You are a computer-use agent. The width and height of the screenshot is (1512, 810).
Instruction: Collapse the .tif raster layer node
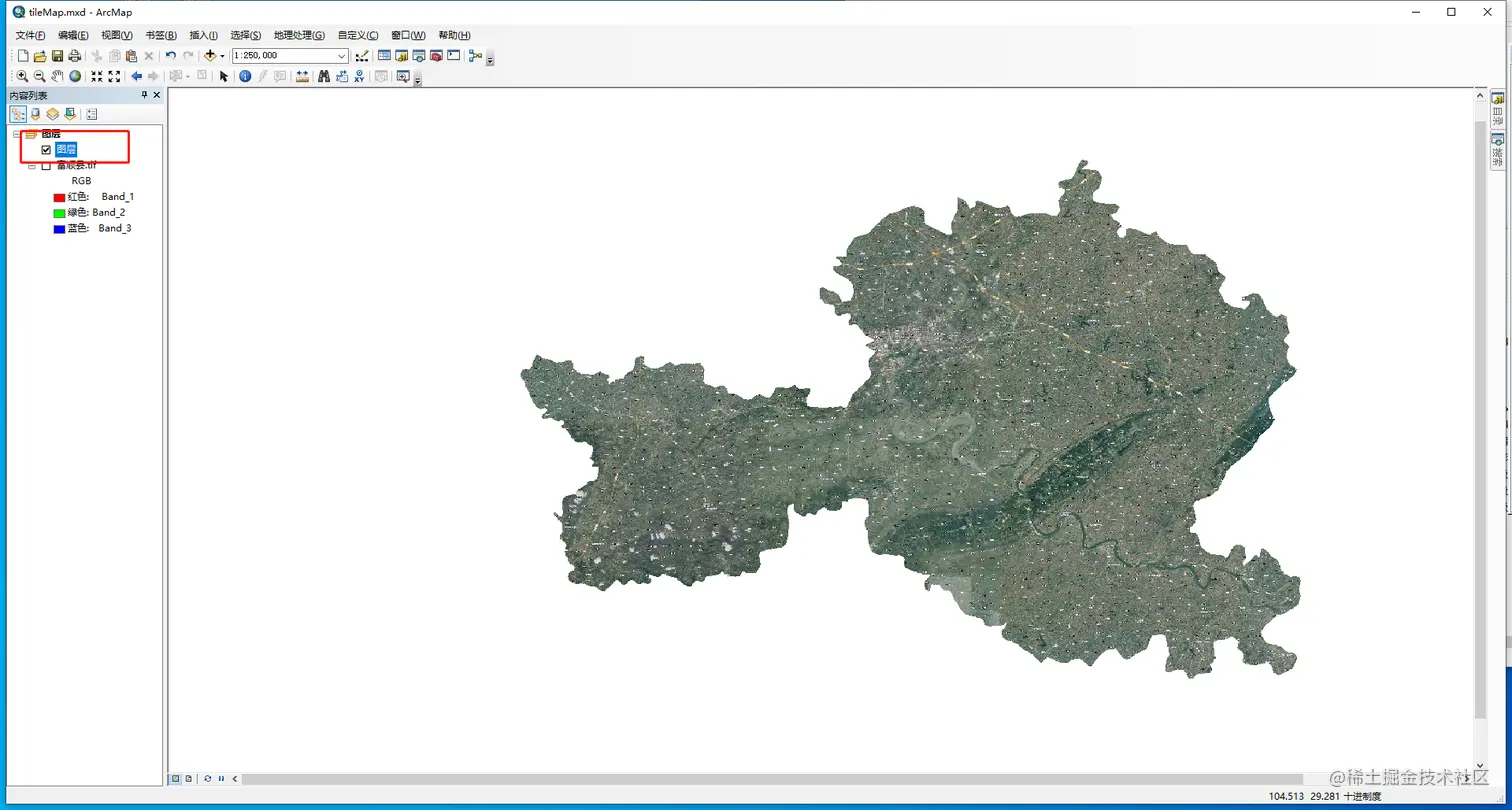tap(32, 166)
